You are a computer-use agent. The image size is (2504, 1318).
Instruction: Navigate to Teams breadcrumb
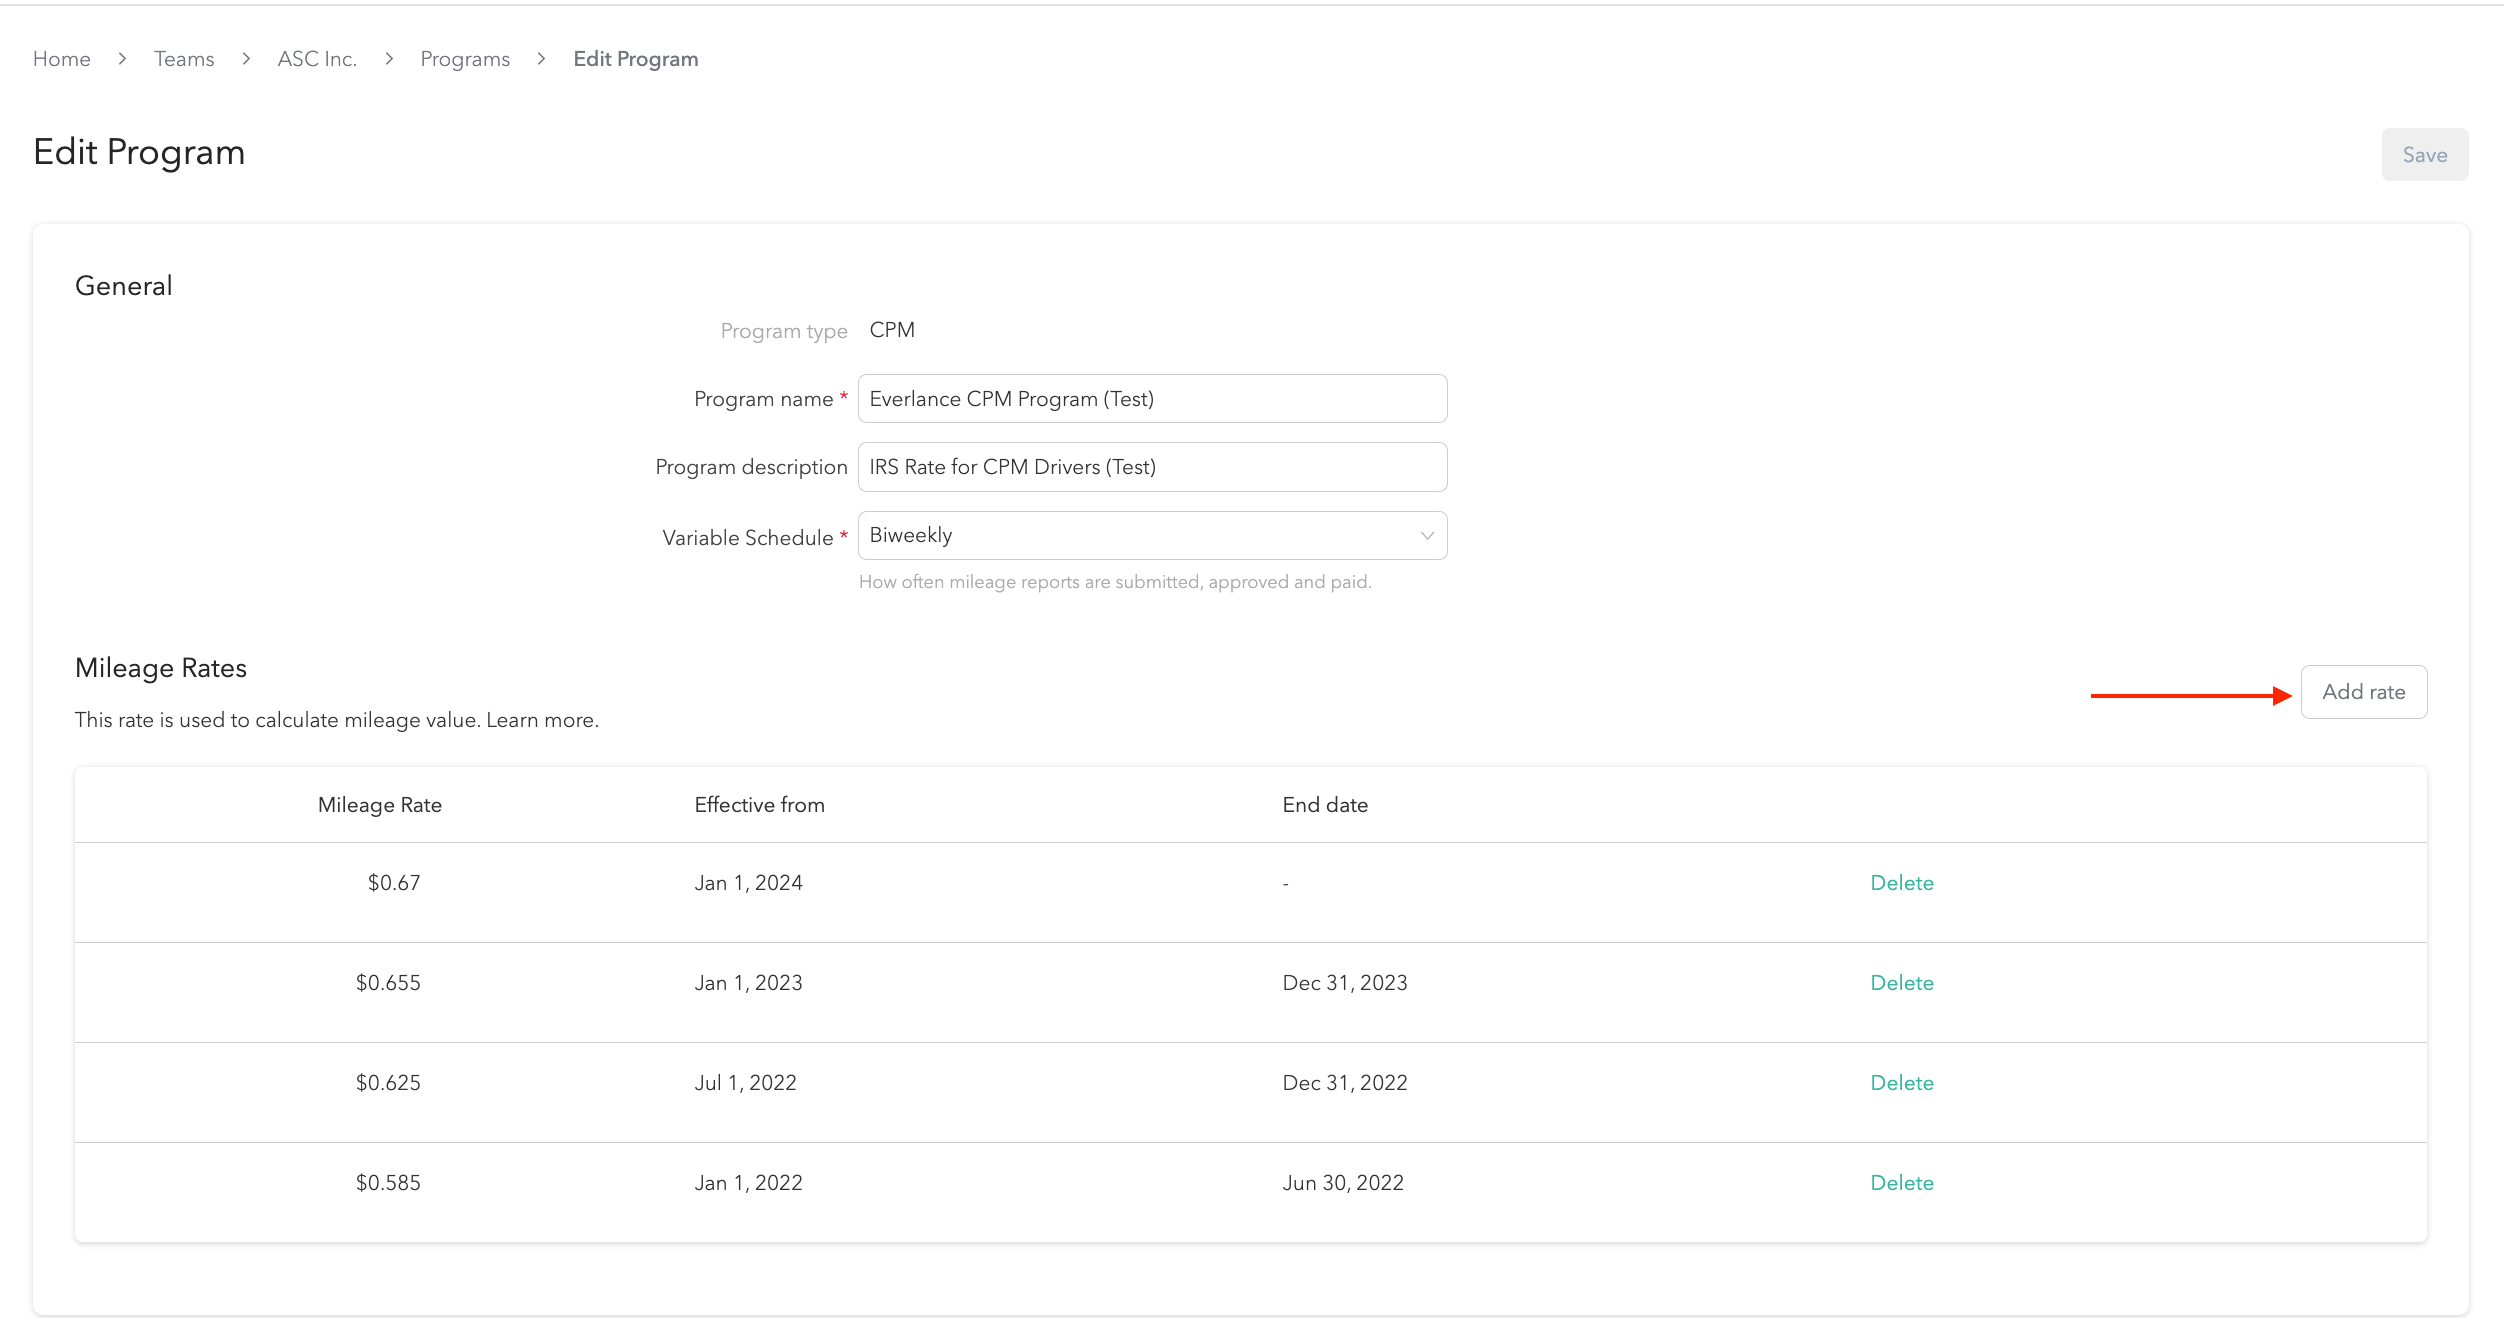point(184,59)
